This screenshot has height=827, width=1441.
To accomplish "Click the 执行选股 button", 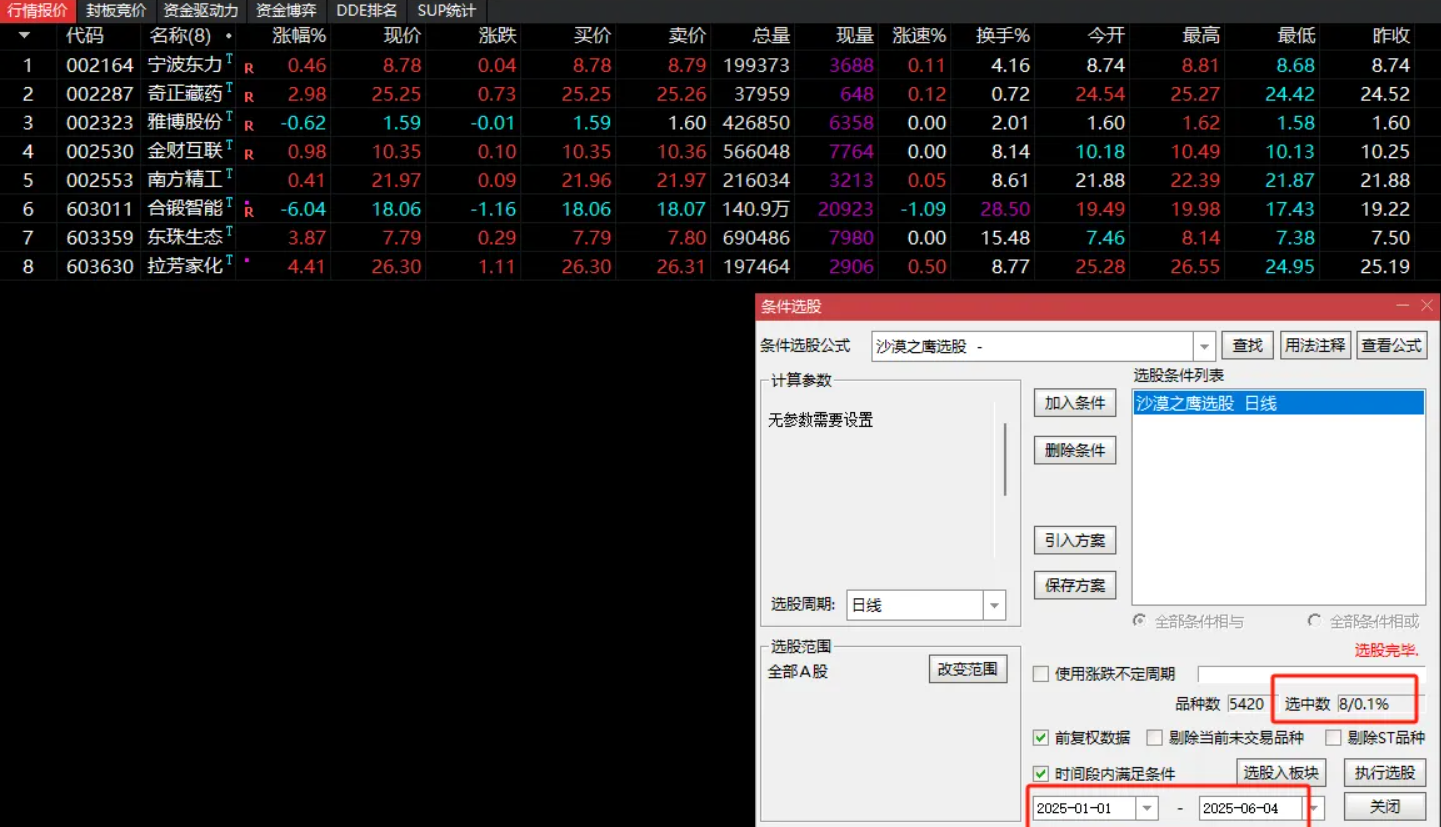I will pyautogui.click(x=1384, y=772).
